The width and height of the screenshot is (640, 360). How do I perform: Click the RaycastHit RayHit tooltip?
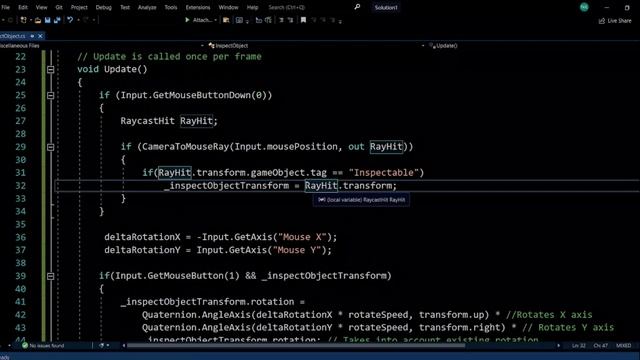(361, 200)
